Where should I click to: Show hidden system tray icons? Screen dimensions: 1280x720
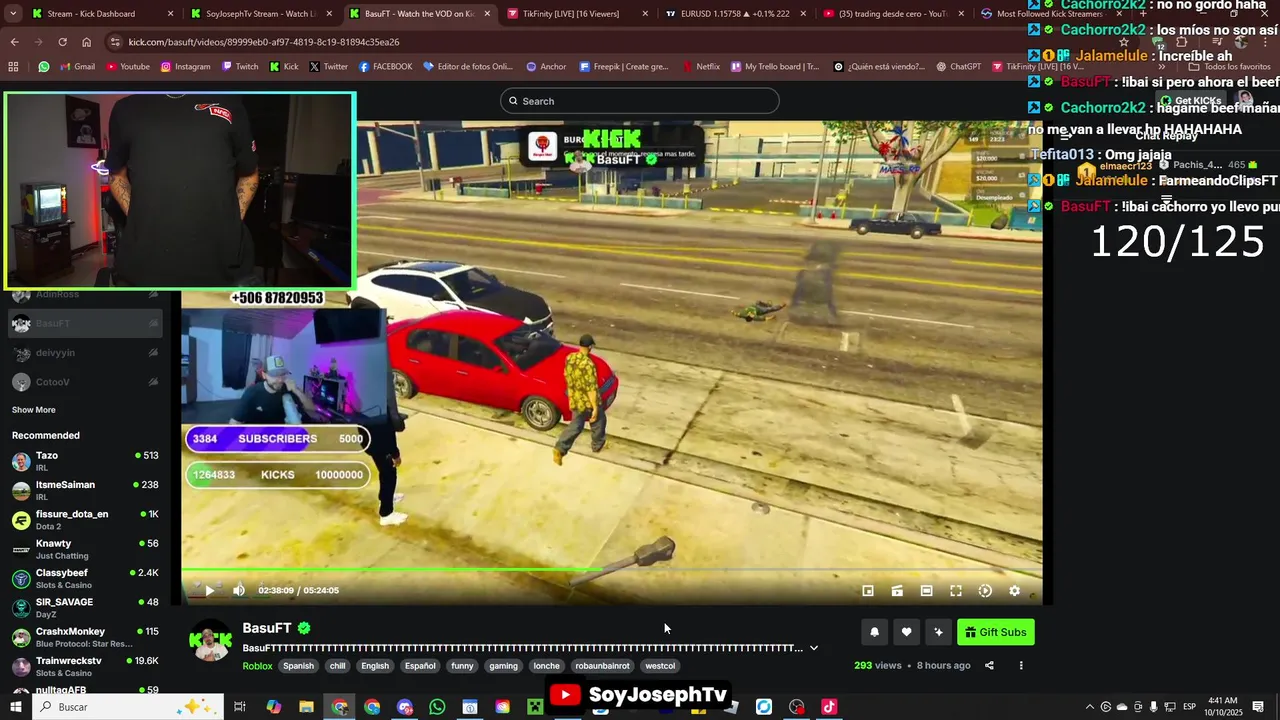[x=1089, y=707]
